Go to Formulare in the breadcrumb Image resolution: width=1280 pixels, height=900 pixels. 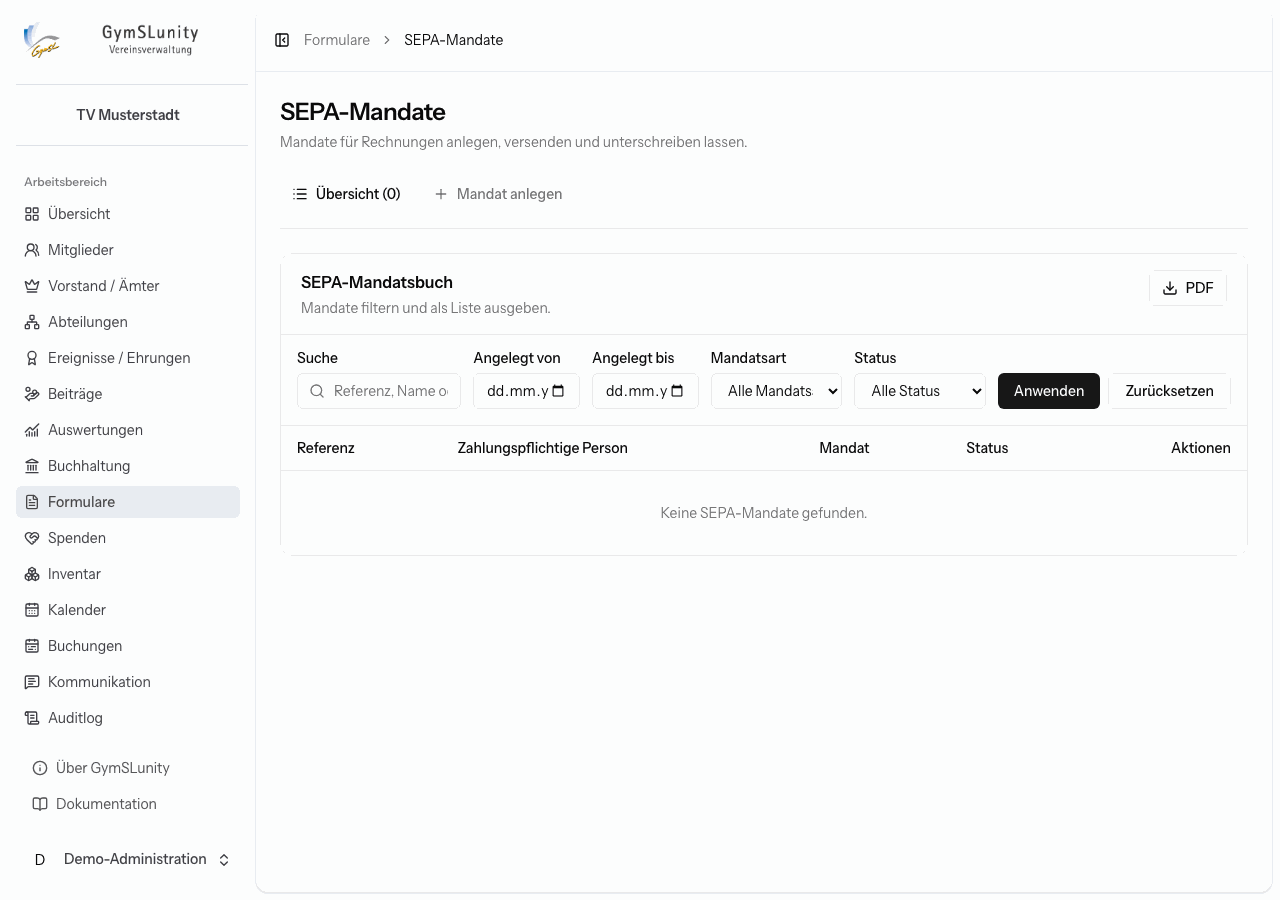pos(337,40)
